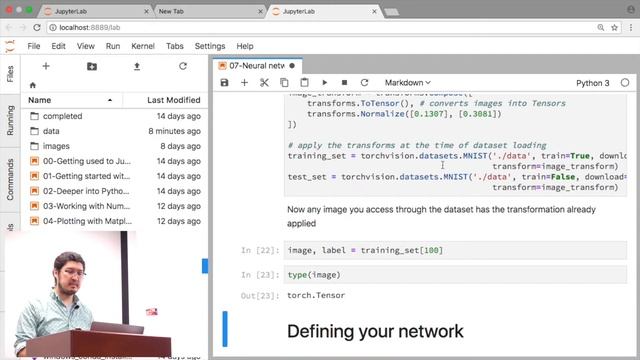Reload the browser page
The image size is (640, 360).
(x=37, y=27)
